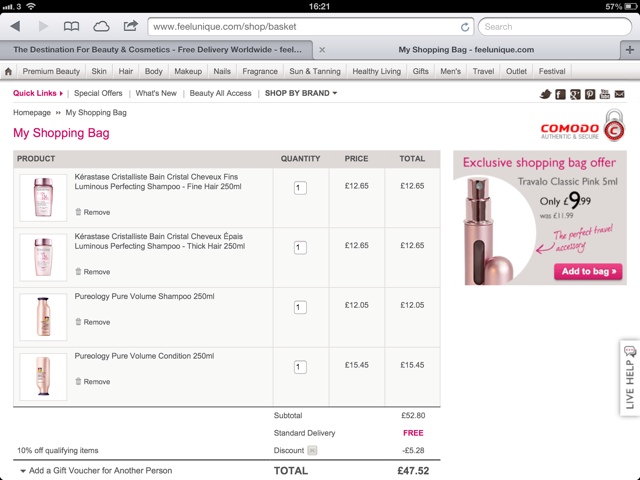Open the Nails category menu
The height and width of the screenshot is (480, 640).
click(222, 71)
